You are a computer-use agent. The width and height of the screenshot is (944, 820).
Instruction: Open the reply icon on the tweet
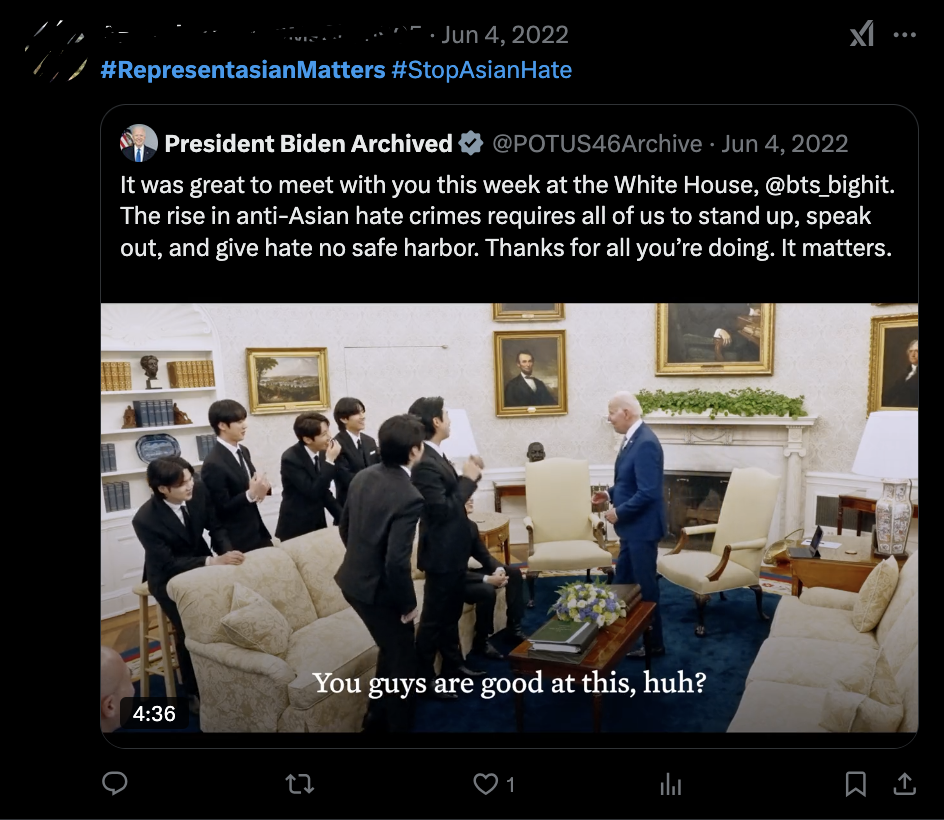coord(115,783)
